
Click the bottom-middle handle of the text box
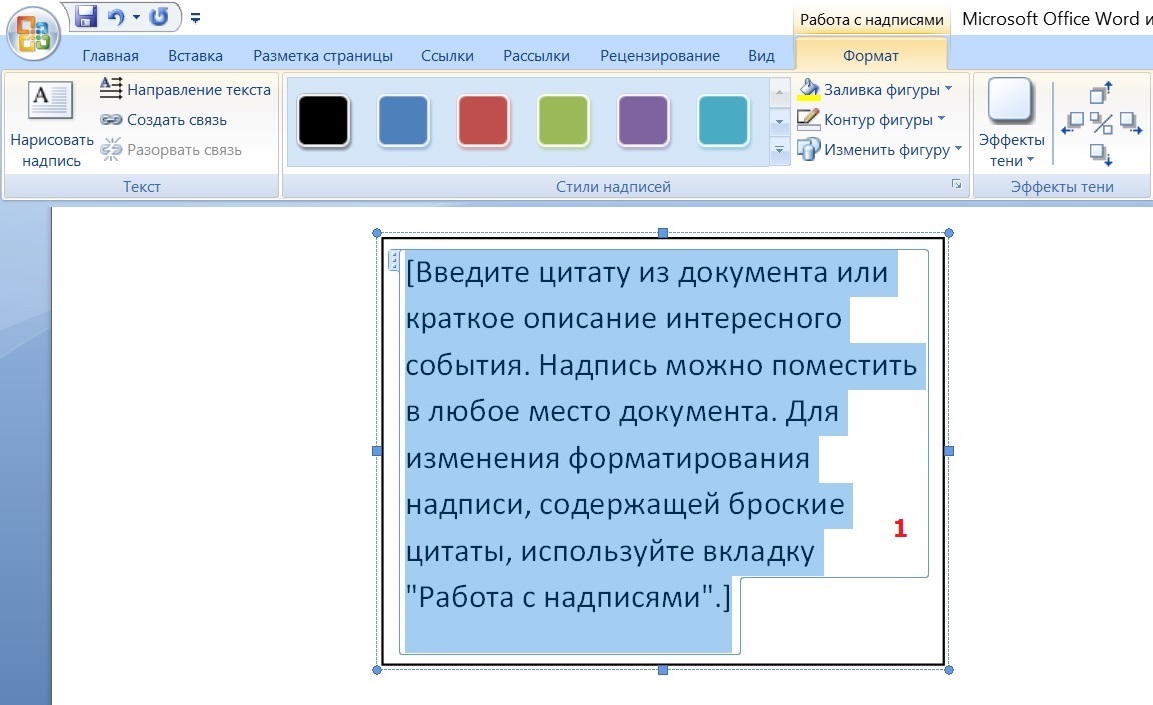(x=663, y=670)
